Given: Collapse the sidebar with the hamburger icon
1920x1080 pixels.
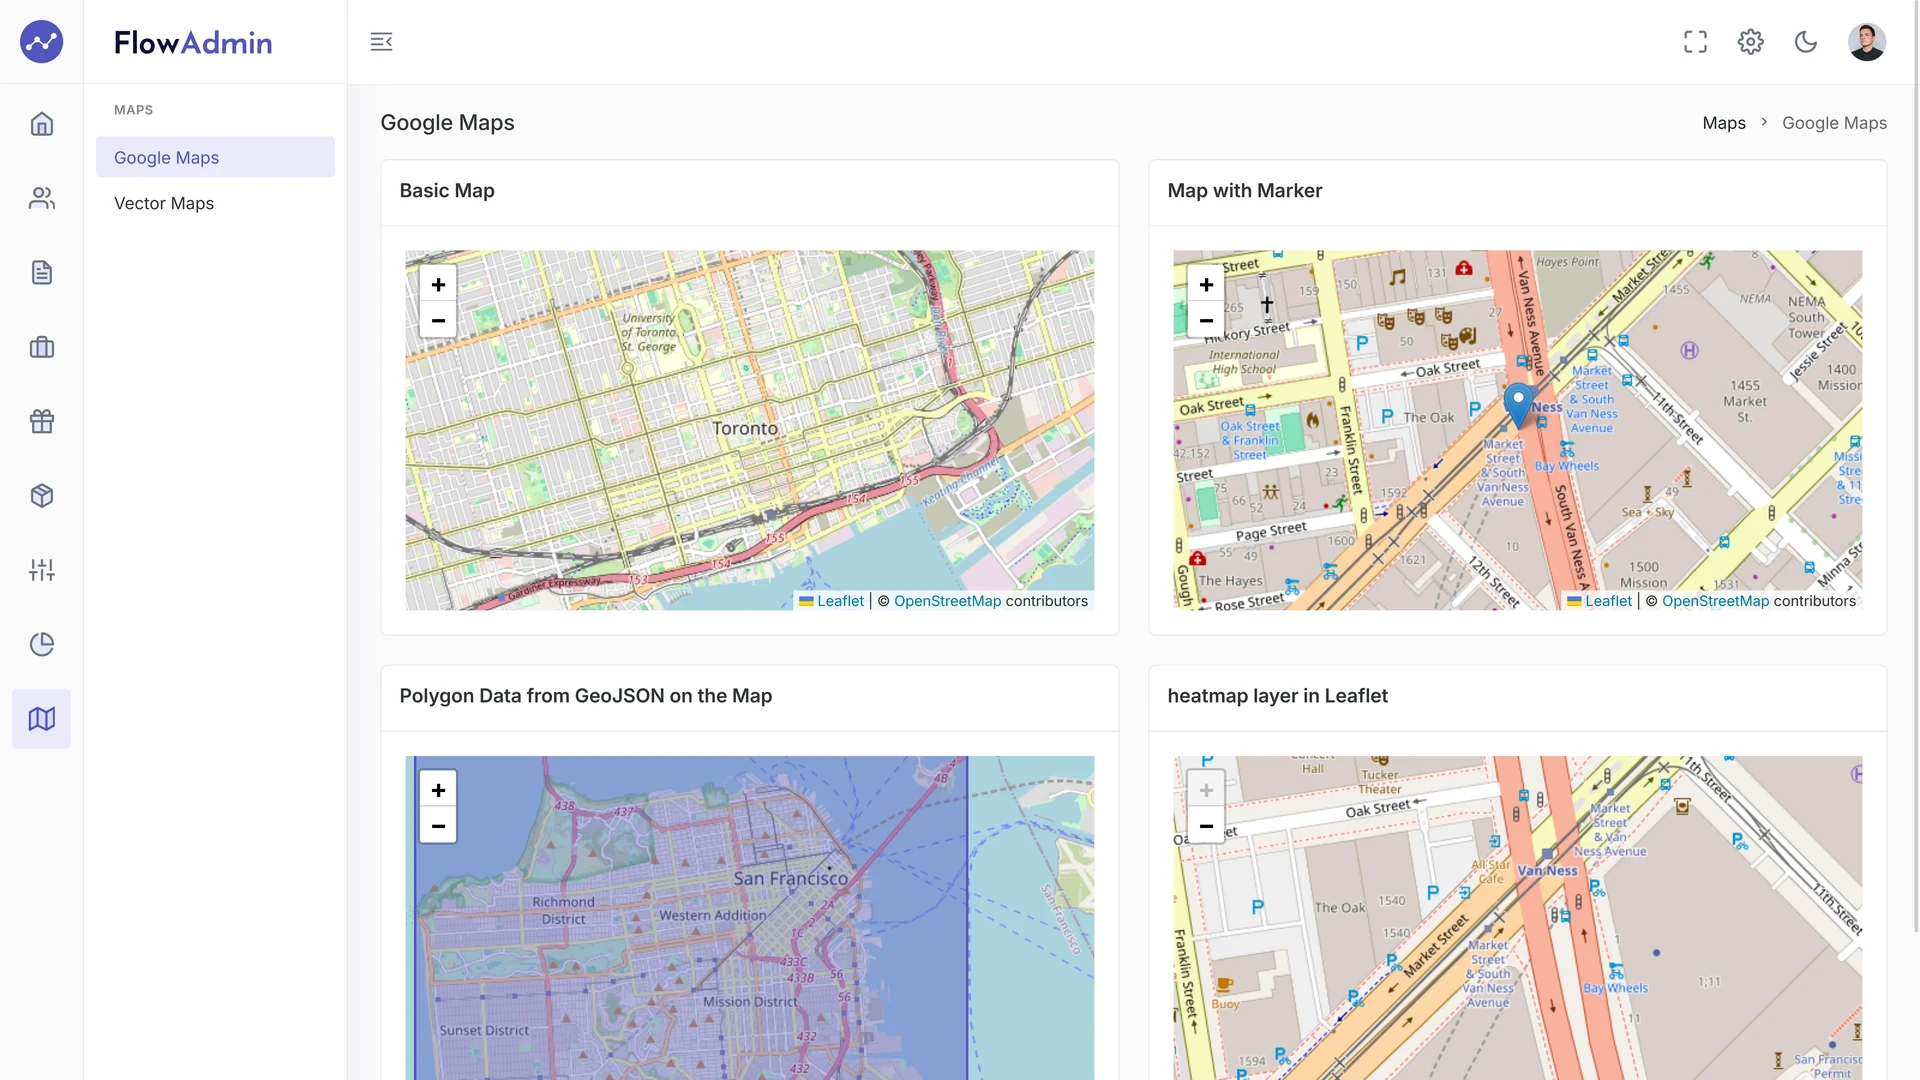Looking at the screenshot, I should [381, 42].
